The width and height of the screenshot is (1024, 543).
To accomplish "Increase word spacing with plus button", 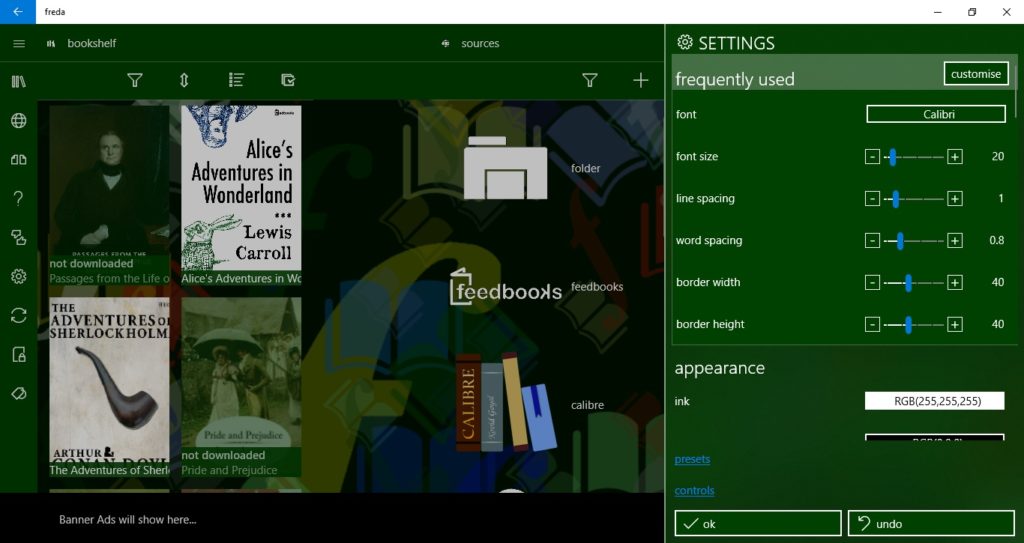I will coord(955,240).
